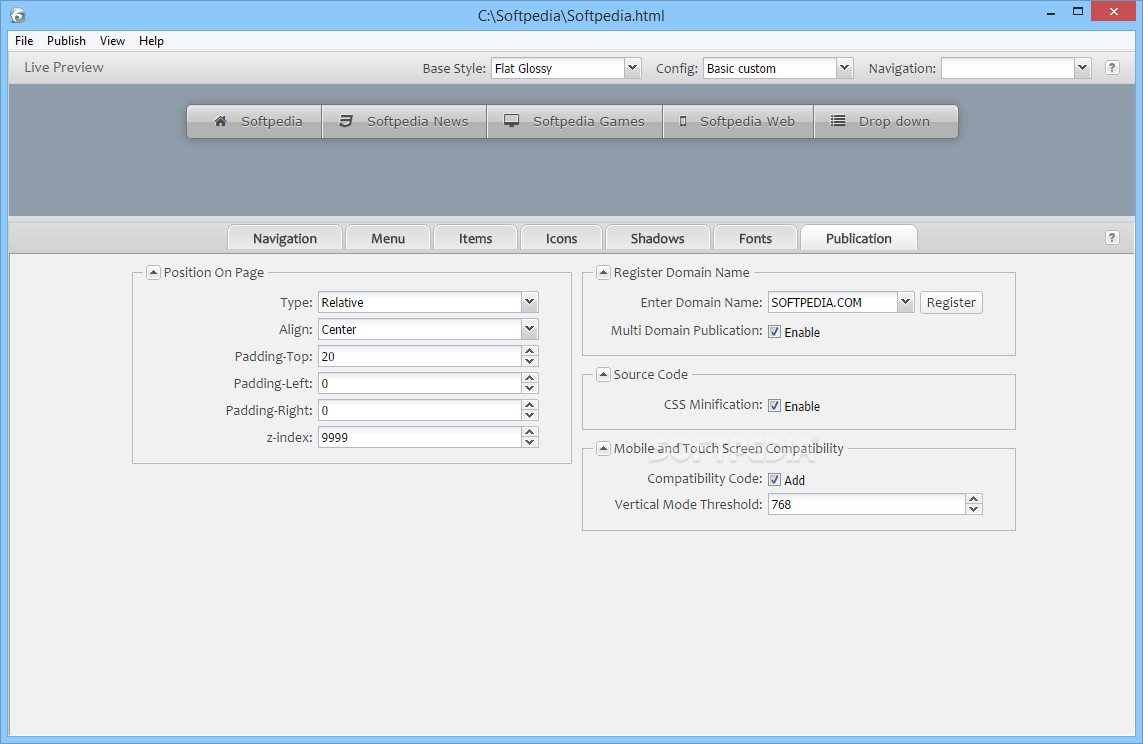
Task: Open the Config dropdown
Action: point(844,68)
